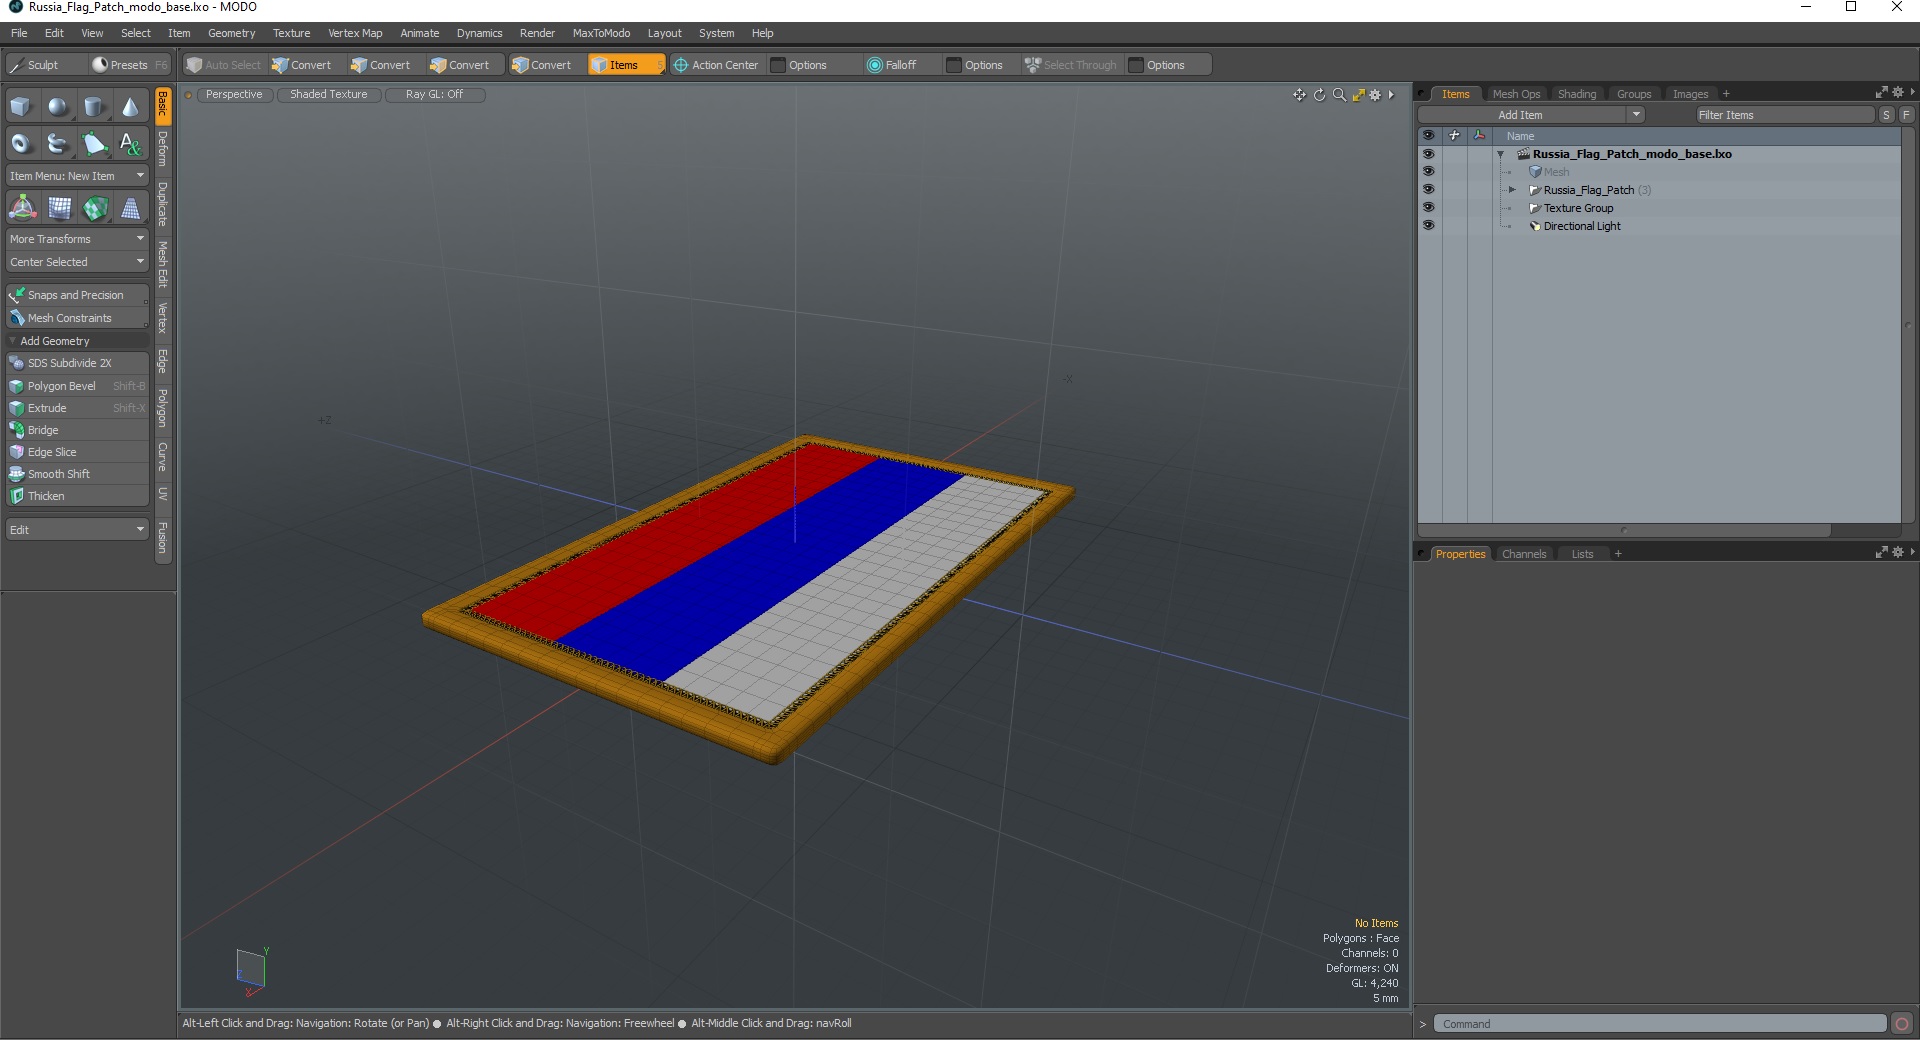Screen dimensions: 1920x1040
Task: Toggle the S filter button in Items panel
Action: point(1886,115)
